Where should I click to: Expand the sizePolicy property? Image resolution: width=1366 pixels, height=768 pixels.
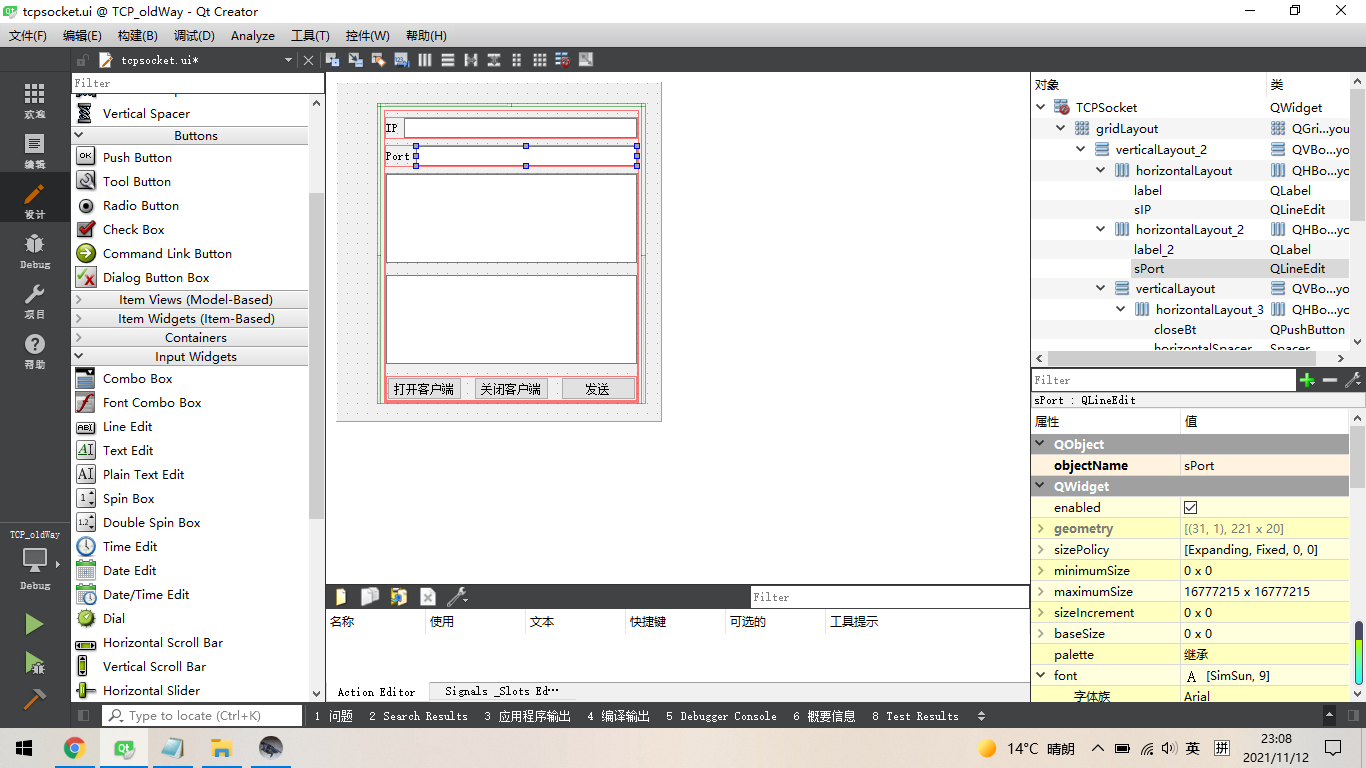point(1041,549)
